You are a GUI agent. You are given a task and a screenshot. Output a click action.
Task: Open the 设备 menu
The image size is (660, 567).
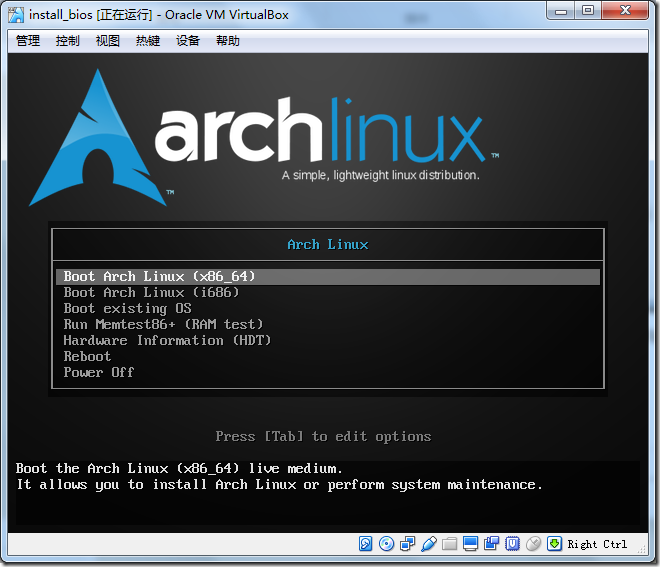click(188, 41)
